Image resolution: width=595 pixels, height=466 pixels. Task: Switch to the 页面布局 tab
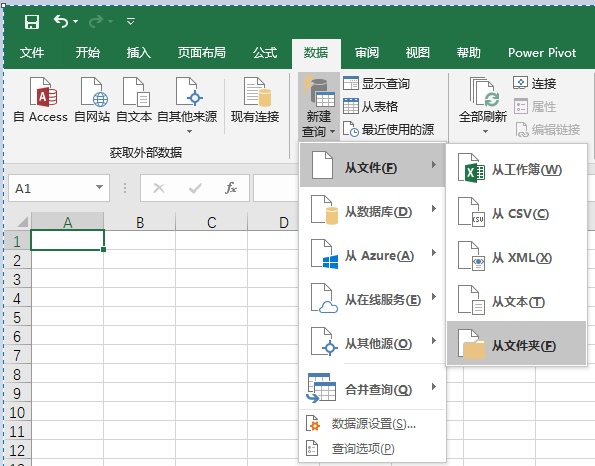click(202, 53)
